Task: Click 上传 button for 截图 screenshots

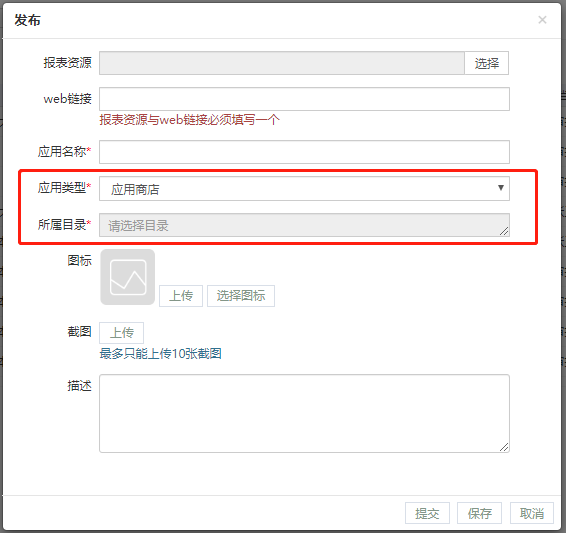Action: pyautogui.click(x=121, y=333)
